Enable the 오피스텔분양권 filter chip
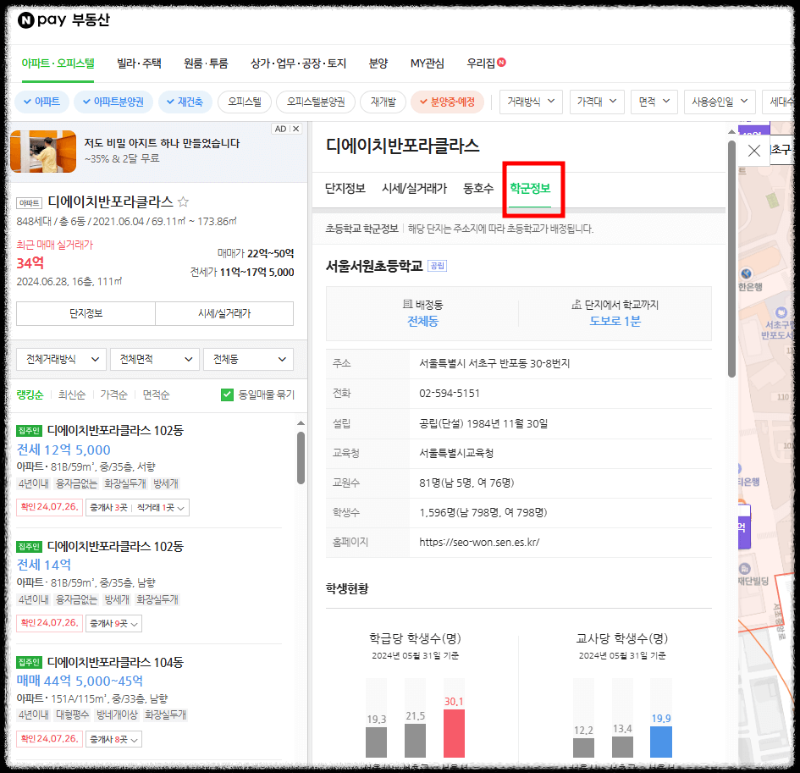This screenshot has height=773, width=800. [x=316, y=102]
